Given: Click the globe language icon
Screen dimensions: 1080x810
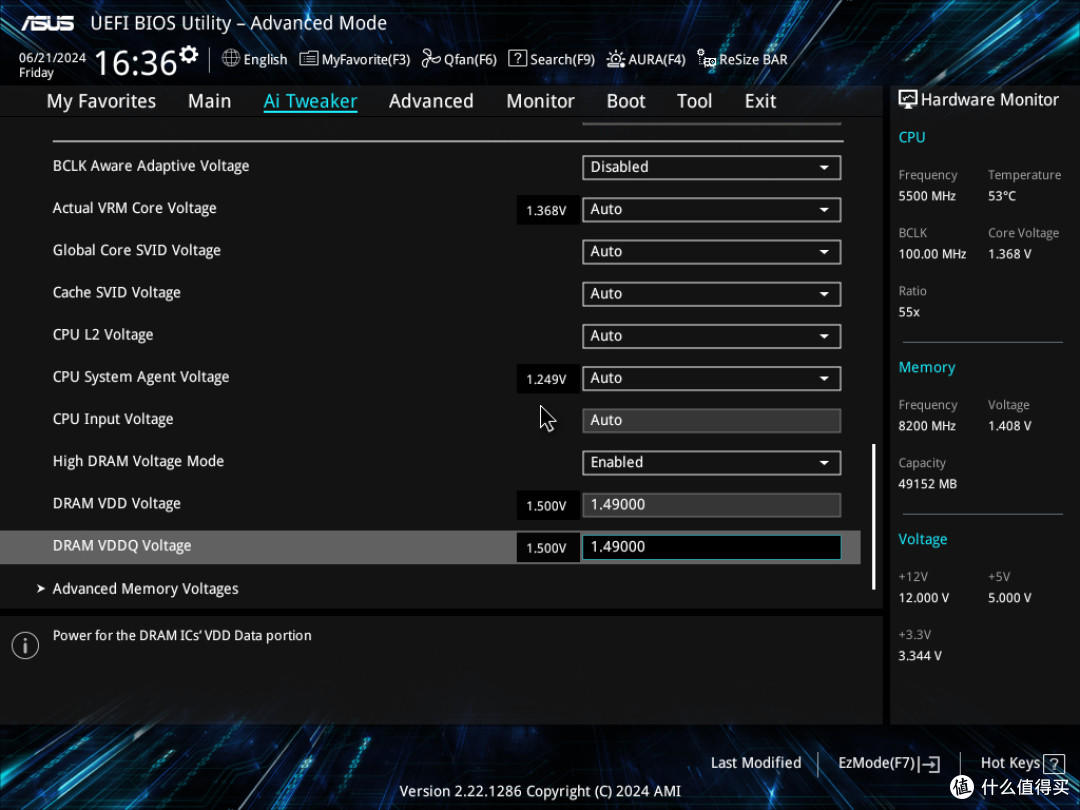Looking at the screenshot, I should click(231, 59).
